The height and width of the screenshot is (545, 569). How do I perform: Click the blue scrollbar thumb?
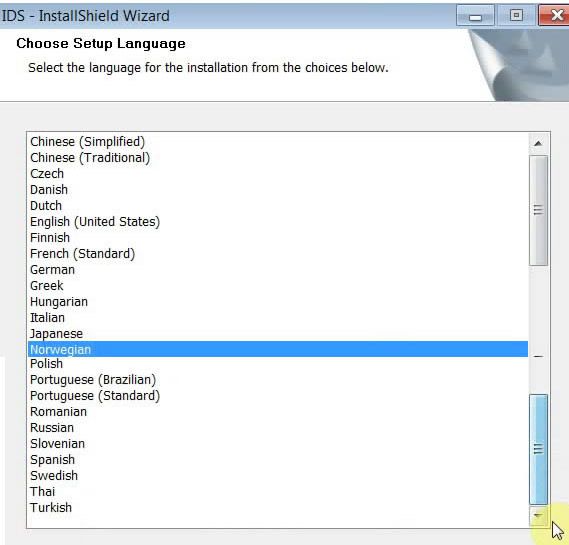(539, 449)
